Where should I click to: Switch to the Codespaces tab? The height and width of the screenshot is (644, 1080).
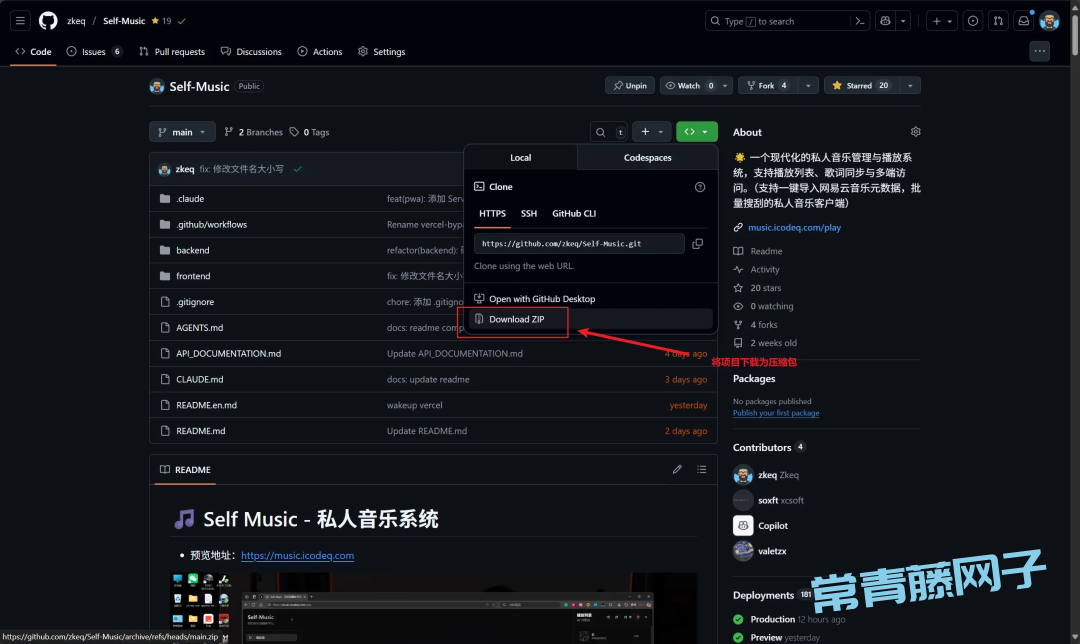pos(647,158)
